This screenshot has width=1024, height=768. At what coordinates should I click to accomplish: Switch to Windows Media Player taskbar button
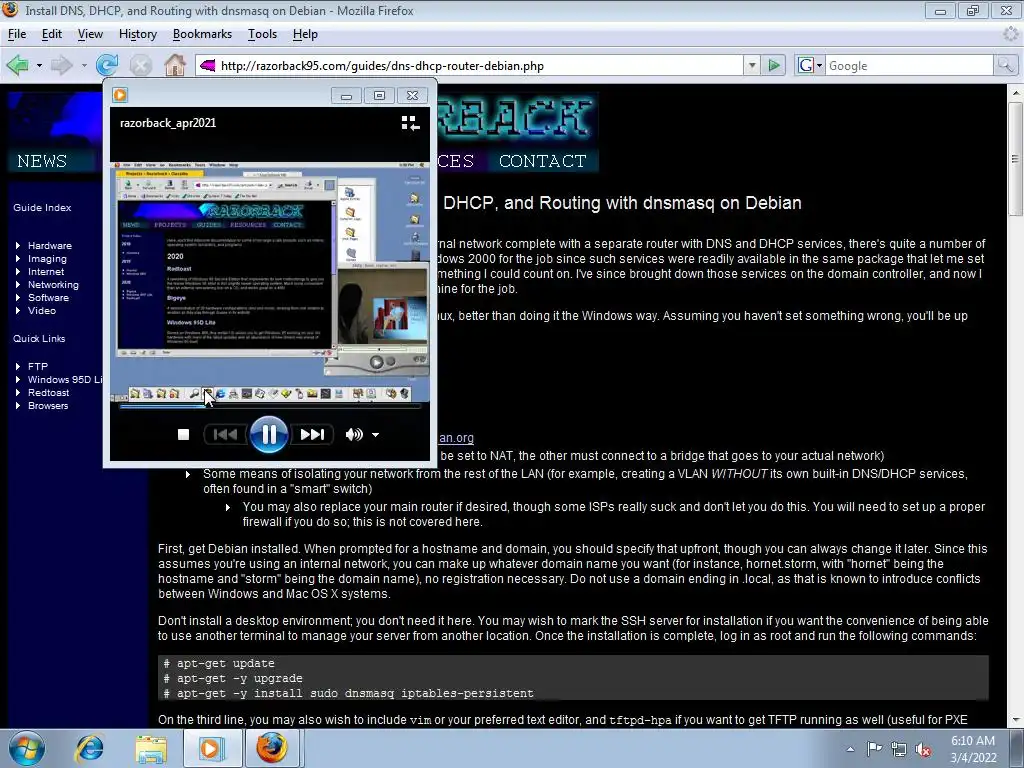pos(212,748)
